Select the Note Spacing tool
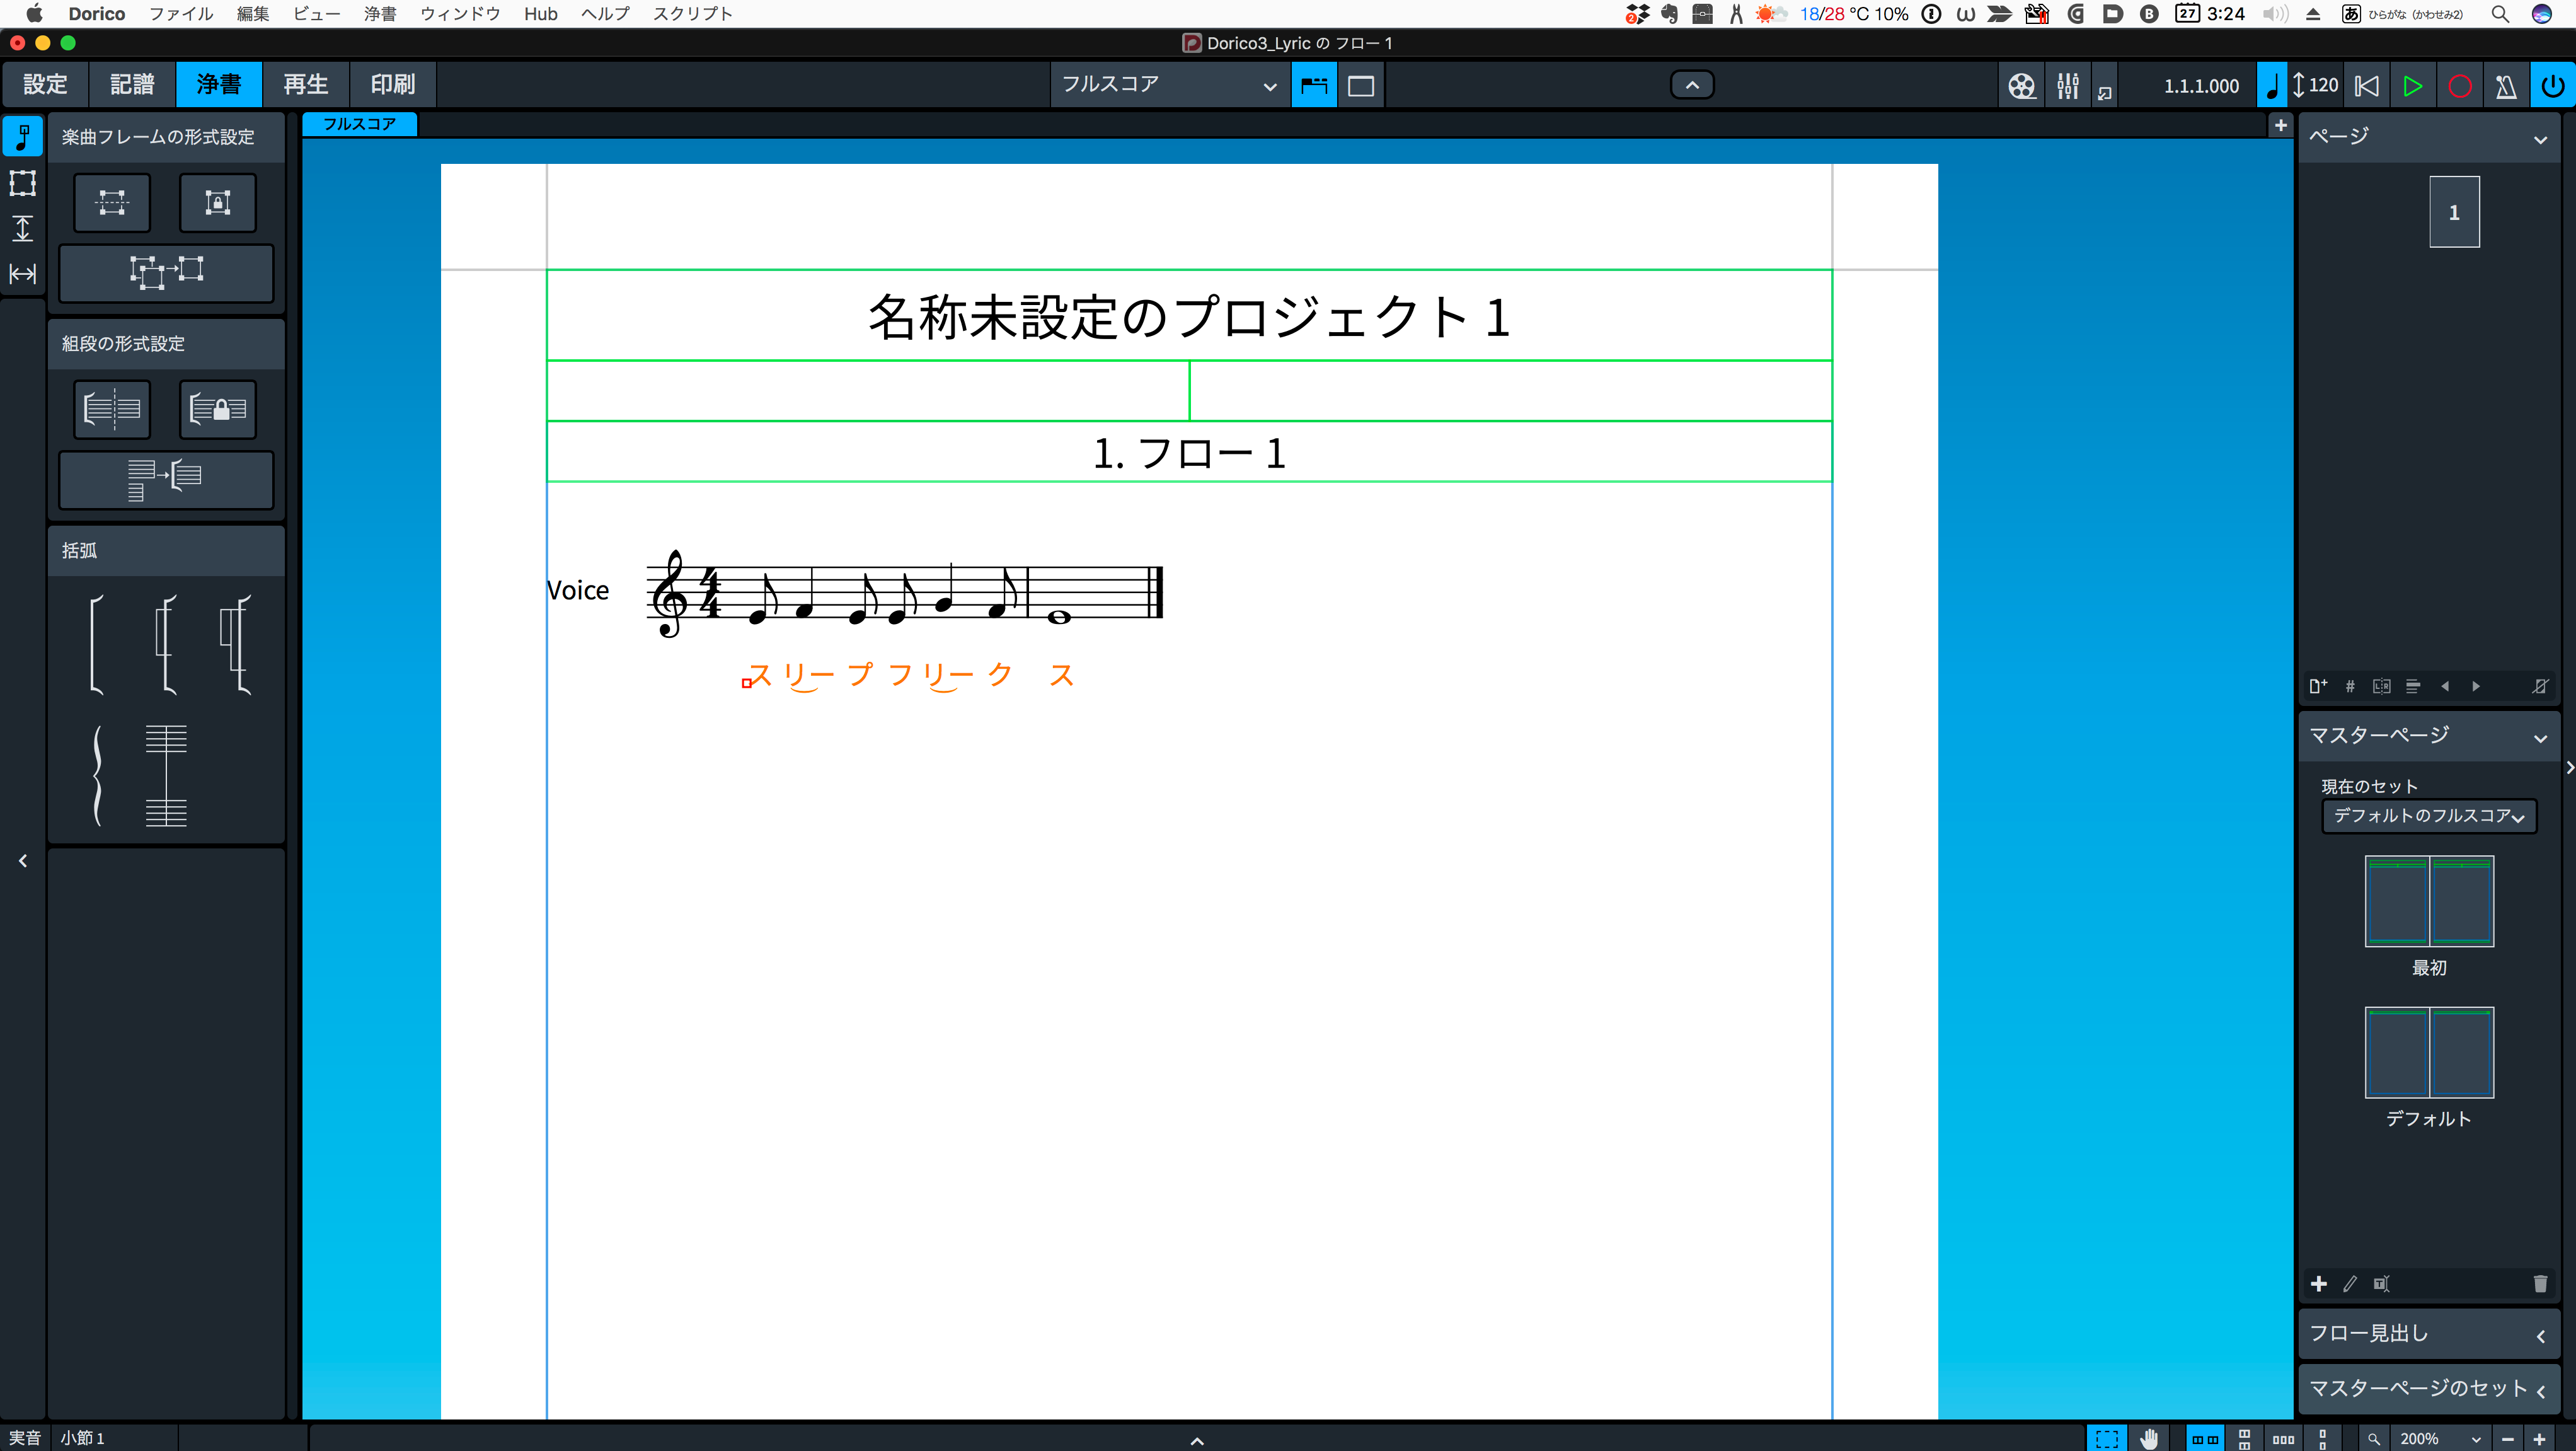Viewport: 2576px width, 1451px height. [22, 273]
